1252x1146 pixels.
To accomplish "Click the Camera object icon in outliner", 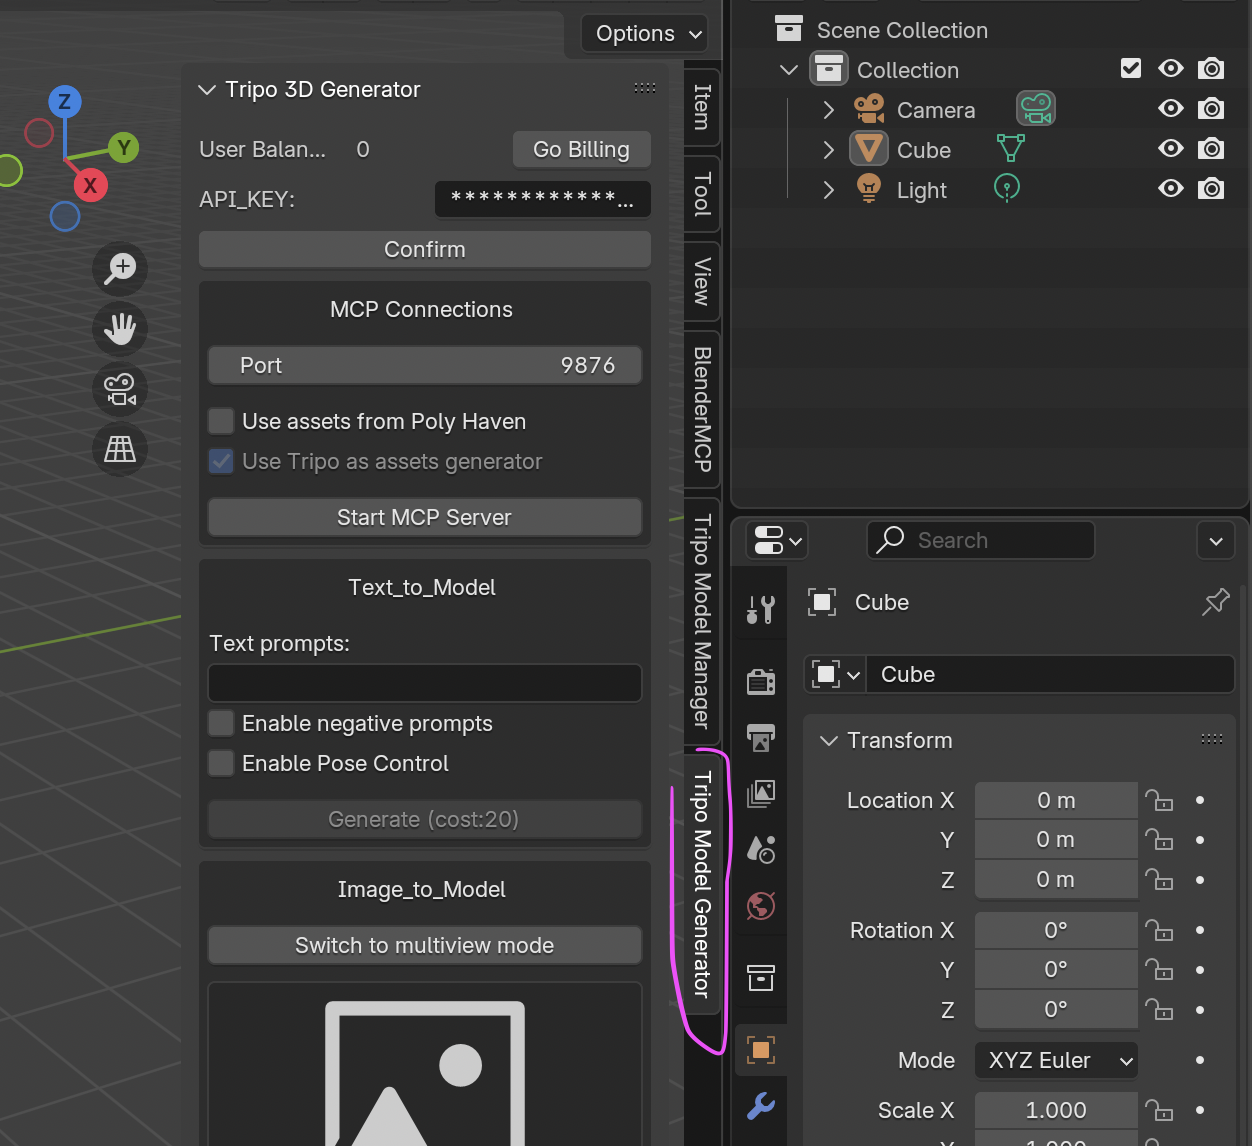I will click(x=869, y=109).
